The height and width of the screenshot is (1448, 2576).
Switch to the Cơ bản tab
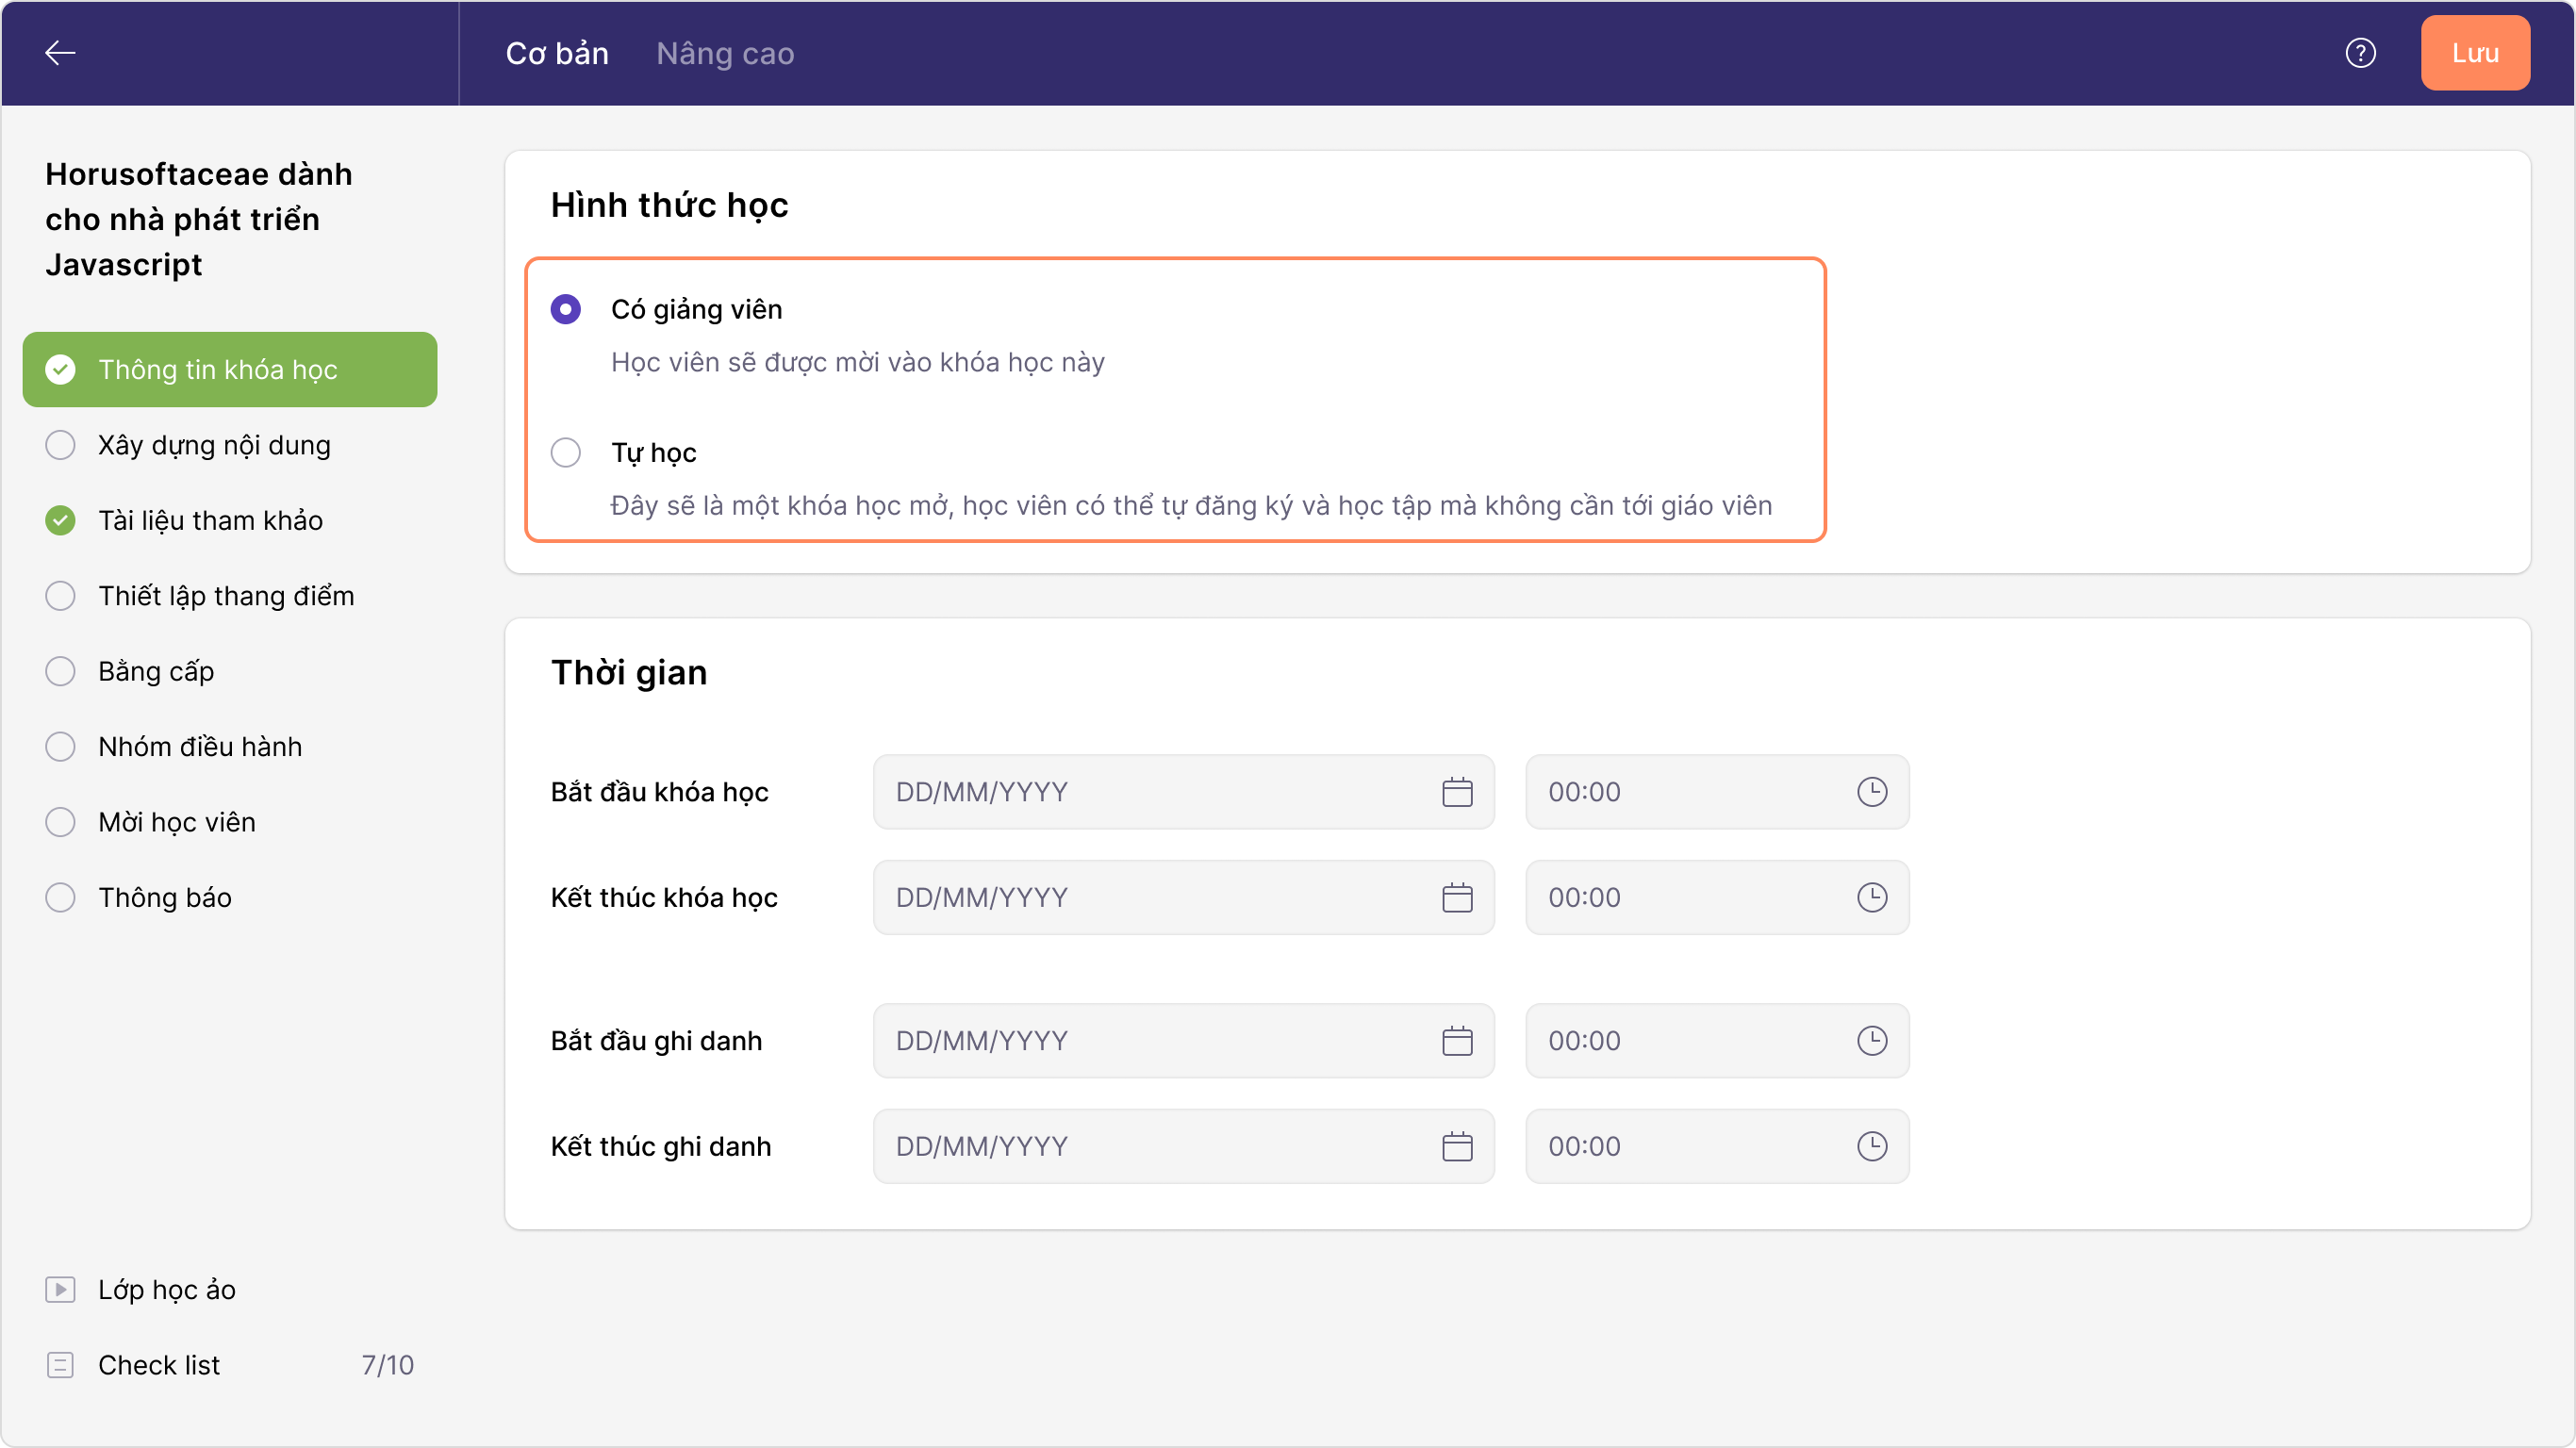click(557, 53)
